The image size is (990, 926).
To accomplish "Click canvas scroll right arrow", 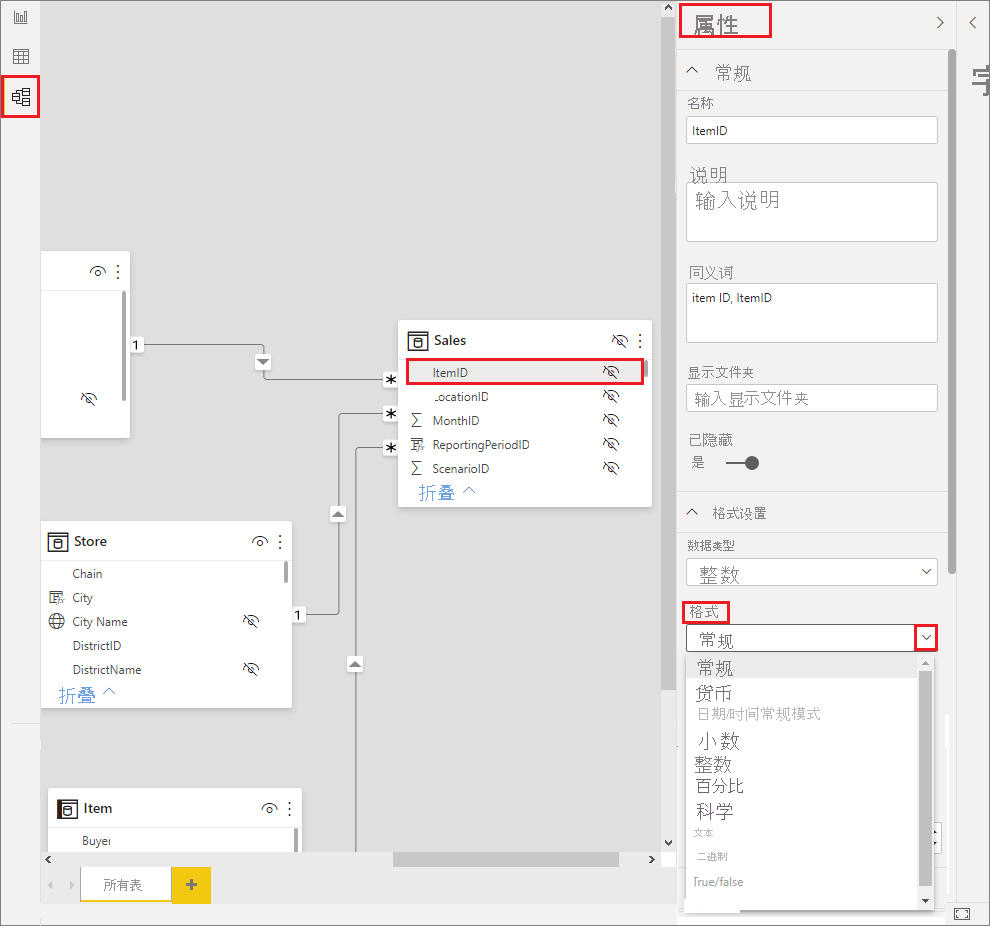I will pos(652,860).
